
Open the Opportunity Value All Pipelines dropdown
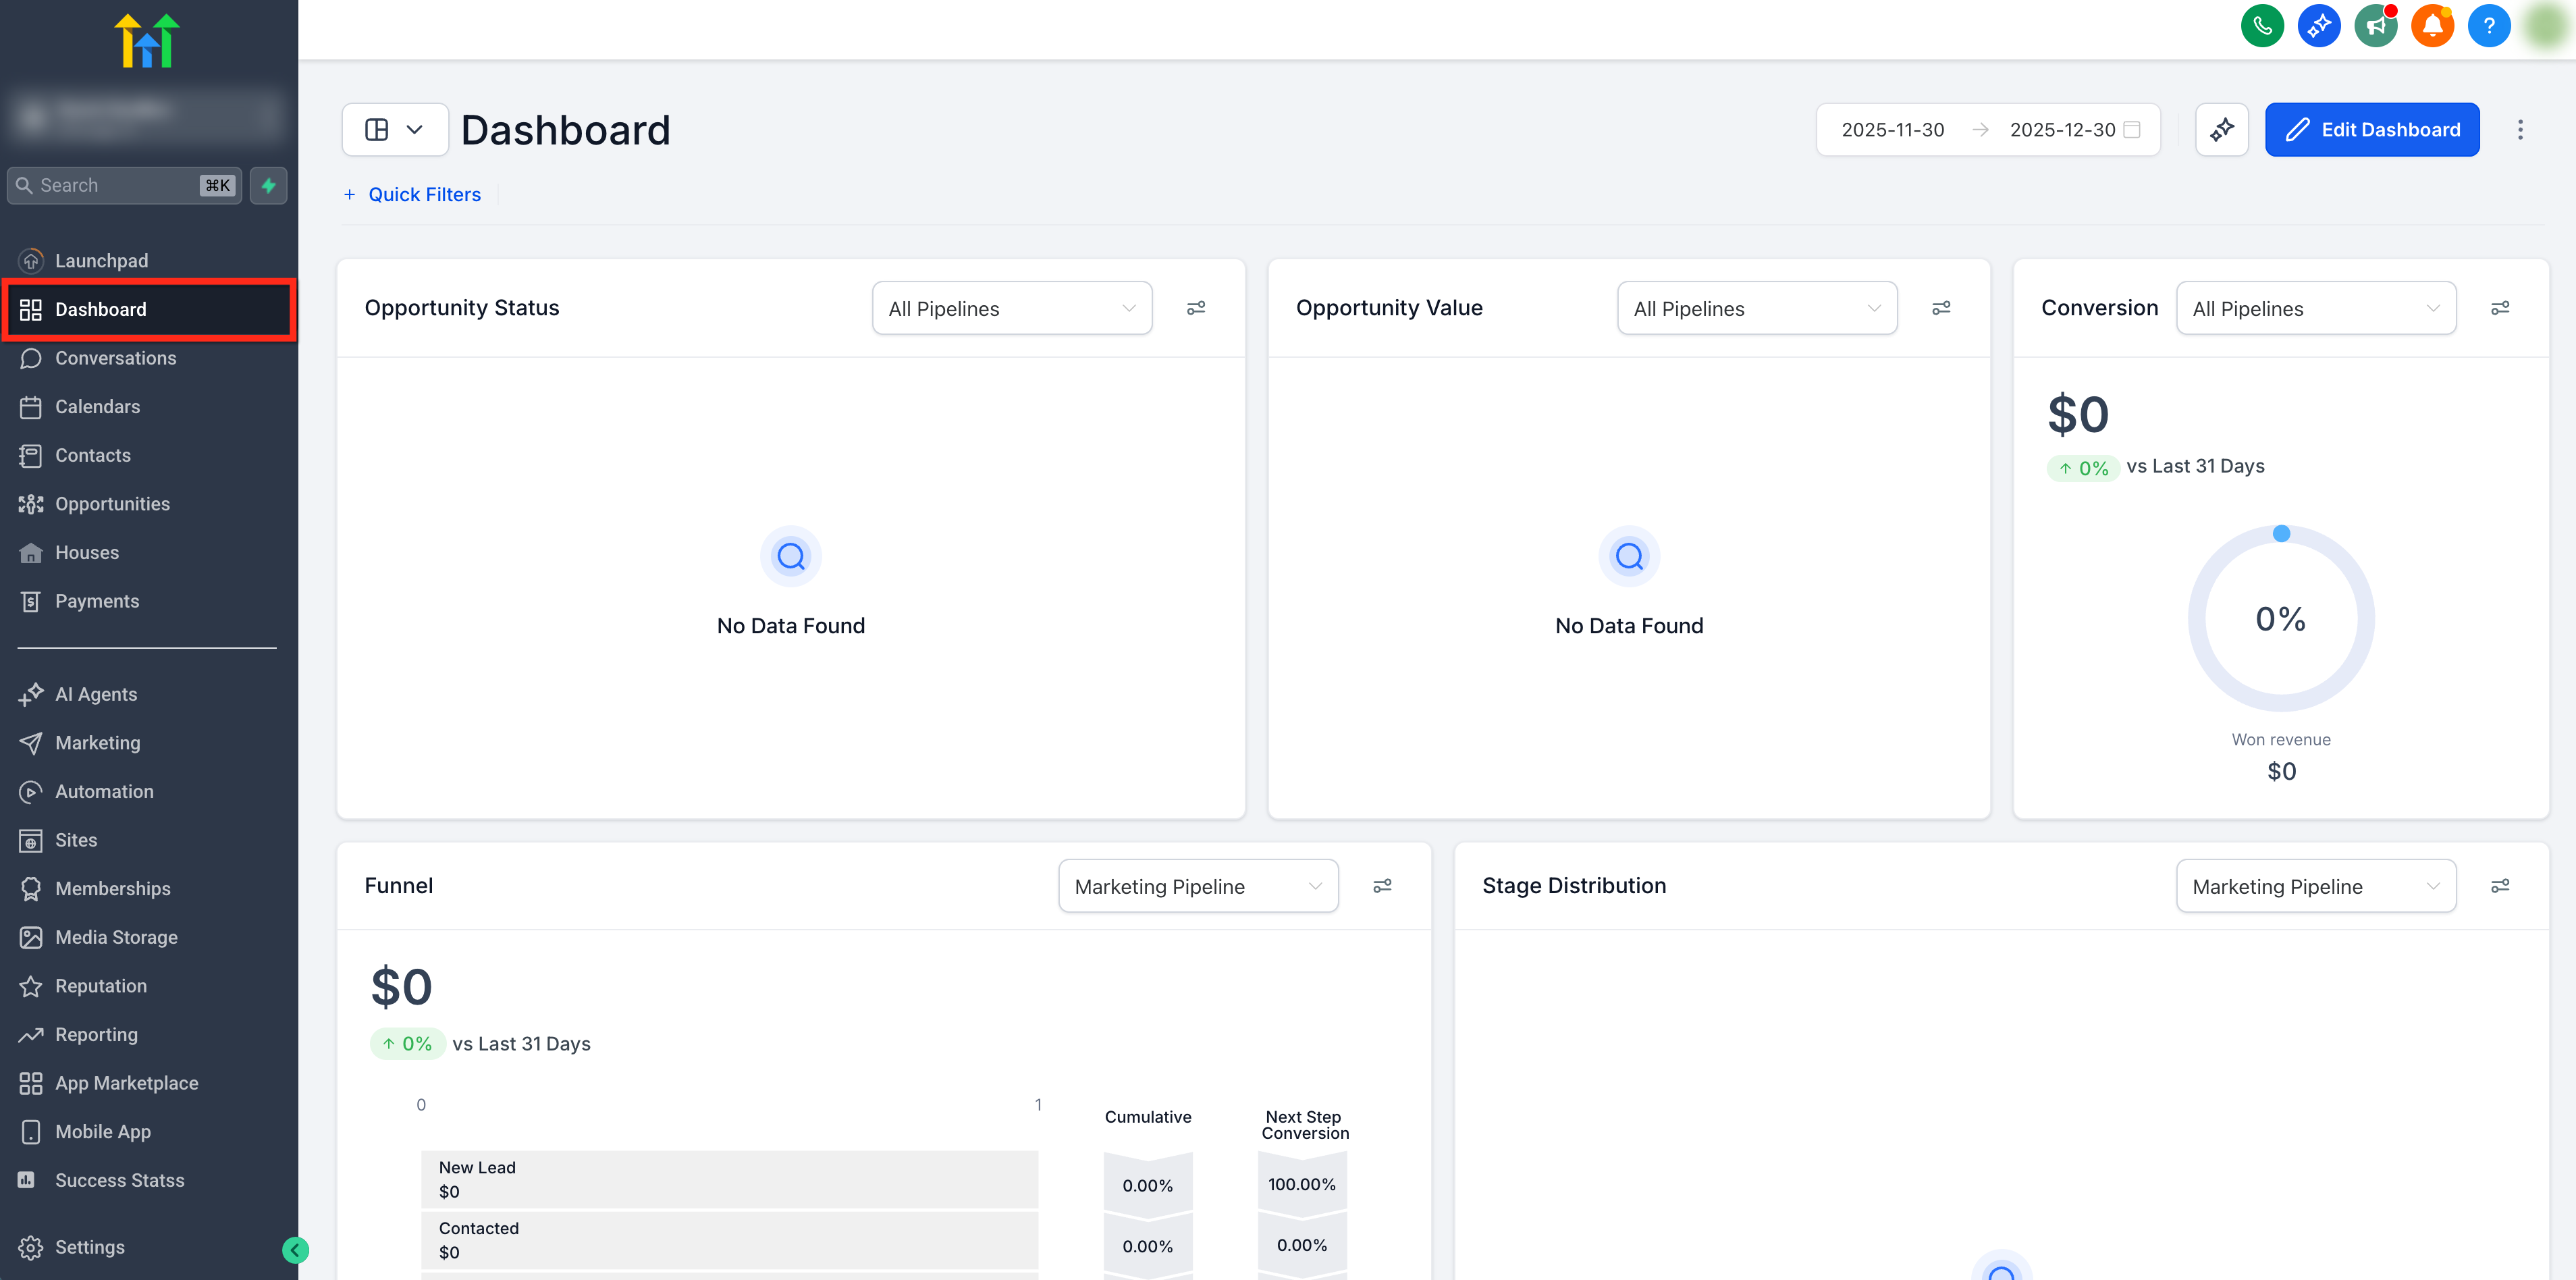(1756, 309)
